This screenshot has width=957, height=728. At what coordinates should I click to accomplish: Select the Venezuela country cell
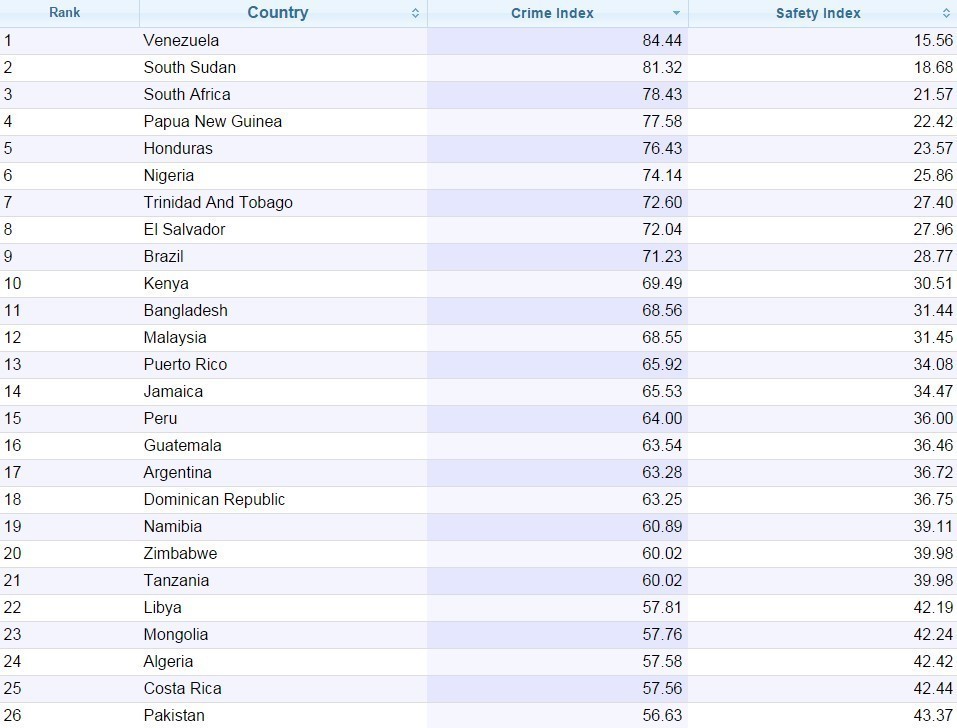181,41
